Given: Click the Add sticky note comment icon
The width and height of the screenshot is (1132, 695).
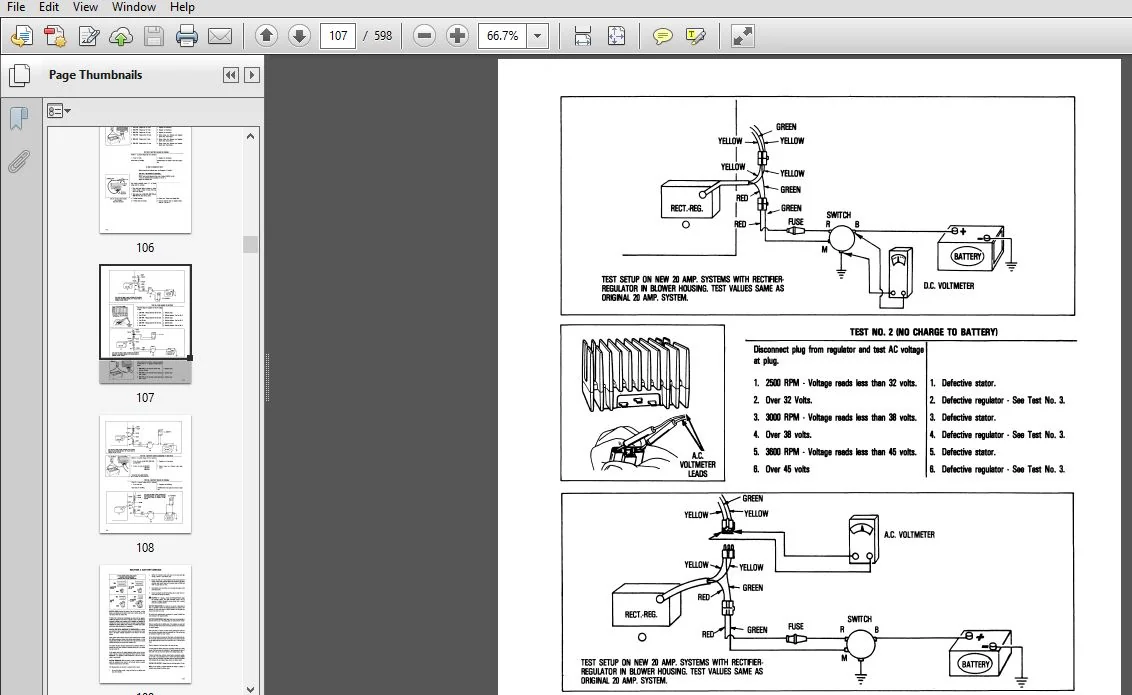Looking at the screenshot, I should pyautogui.click(x=662, y=35).
